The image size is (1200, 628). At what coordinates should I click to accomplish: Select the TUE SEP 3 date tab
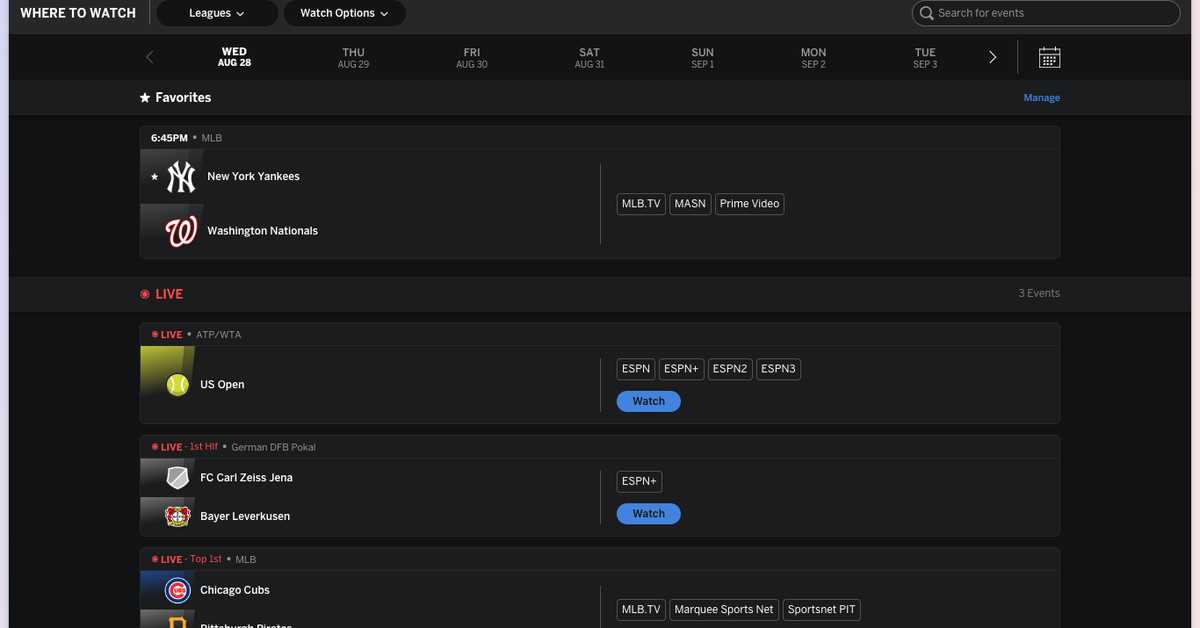[x=925, y=57]
